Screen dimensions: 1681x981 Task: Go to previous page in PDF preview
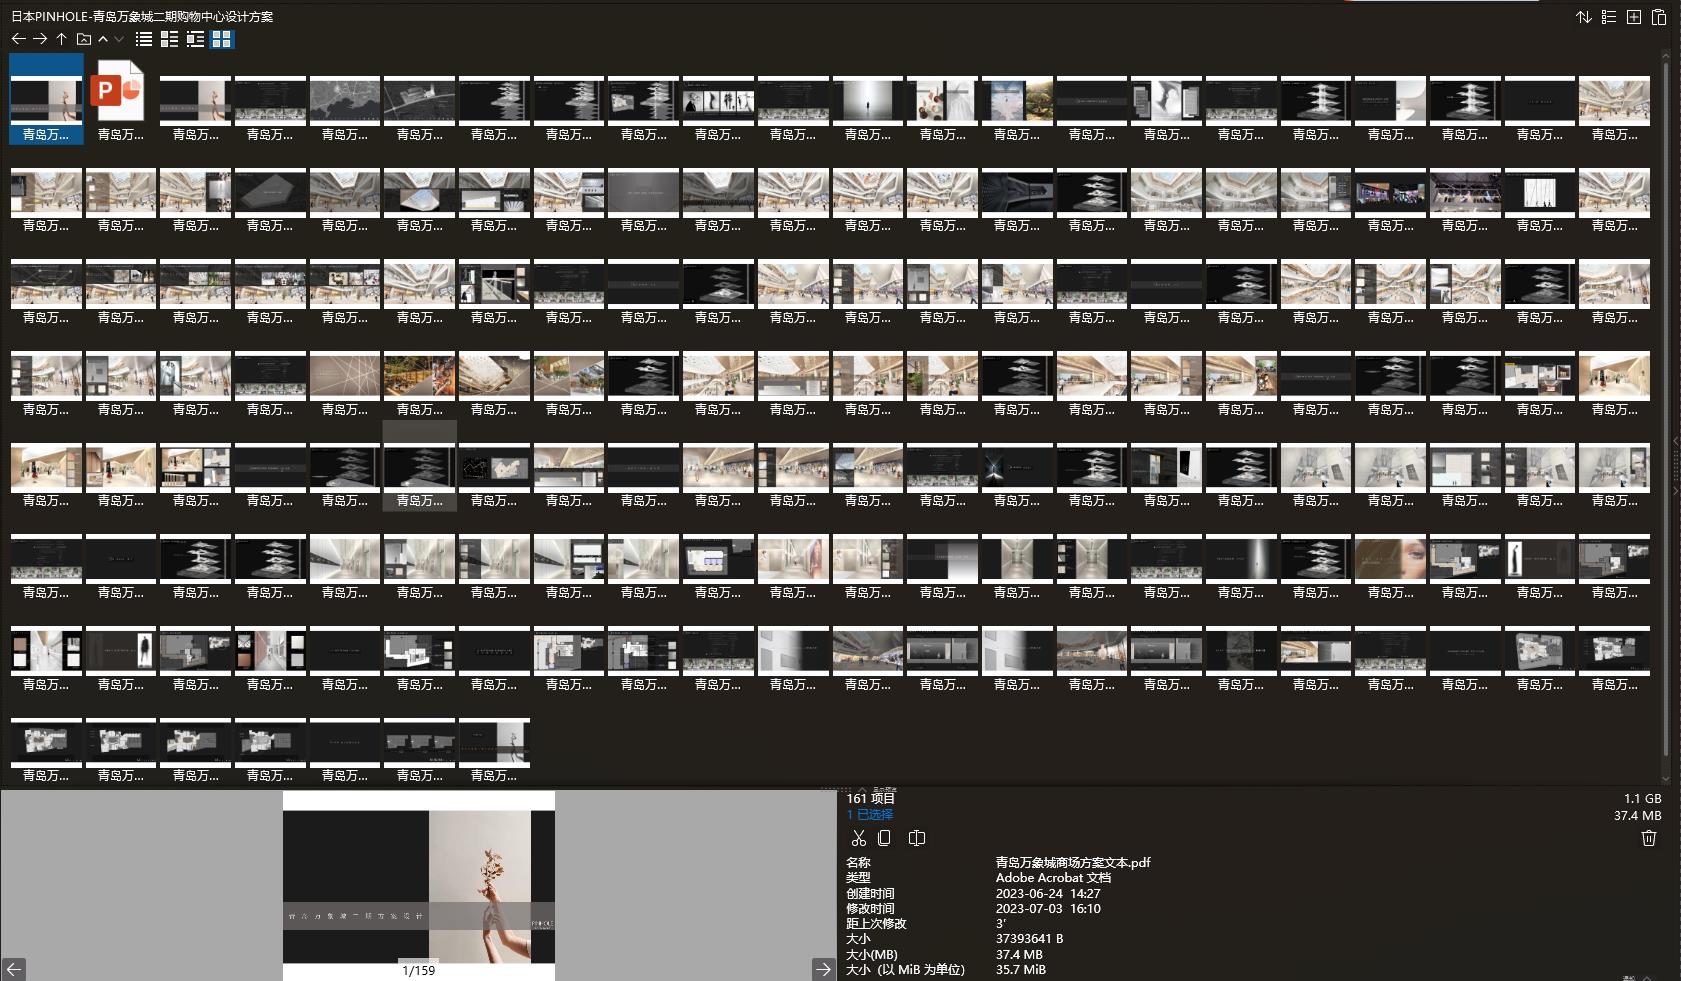tap(13, 968)
